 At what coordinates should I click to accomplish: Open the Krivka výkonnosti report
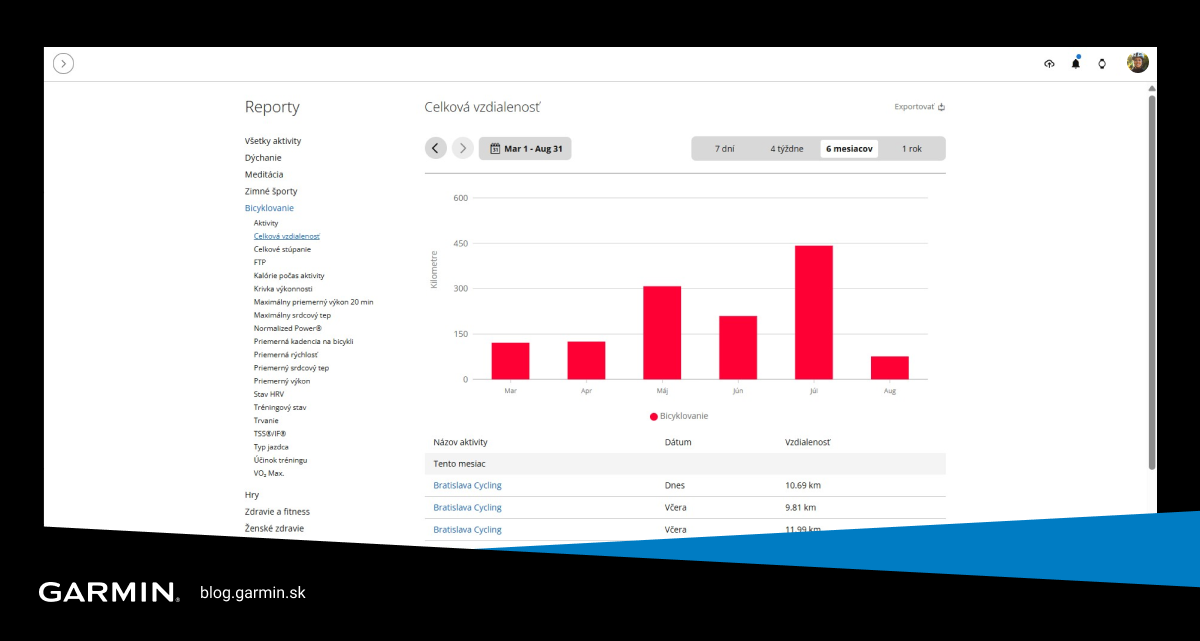point(283,289)
